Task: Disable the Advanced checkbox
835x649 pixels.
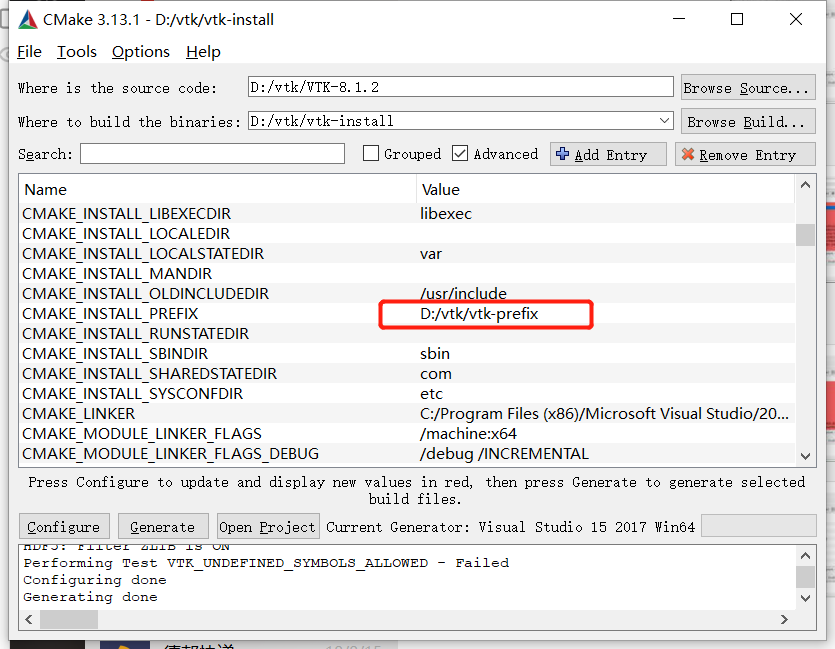Action: tap(461, 154)
